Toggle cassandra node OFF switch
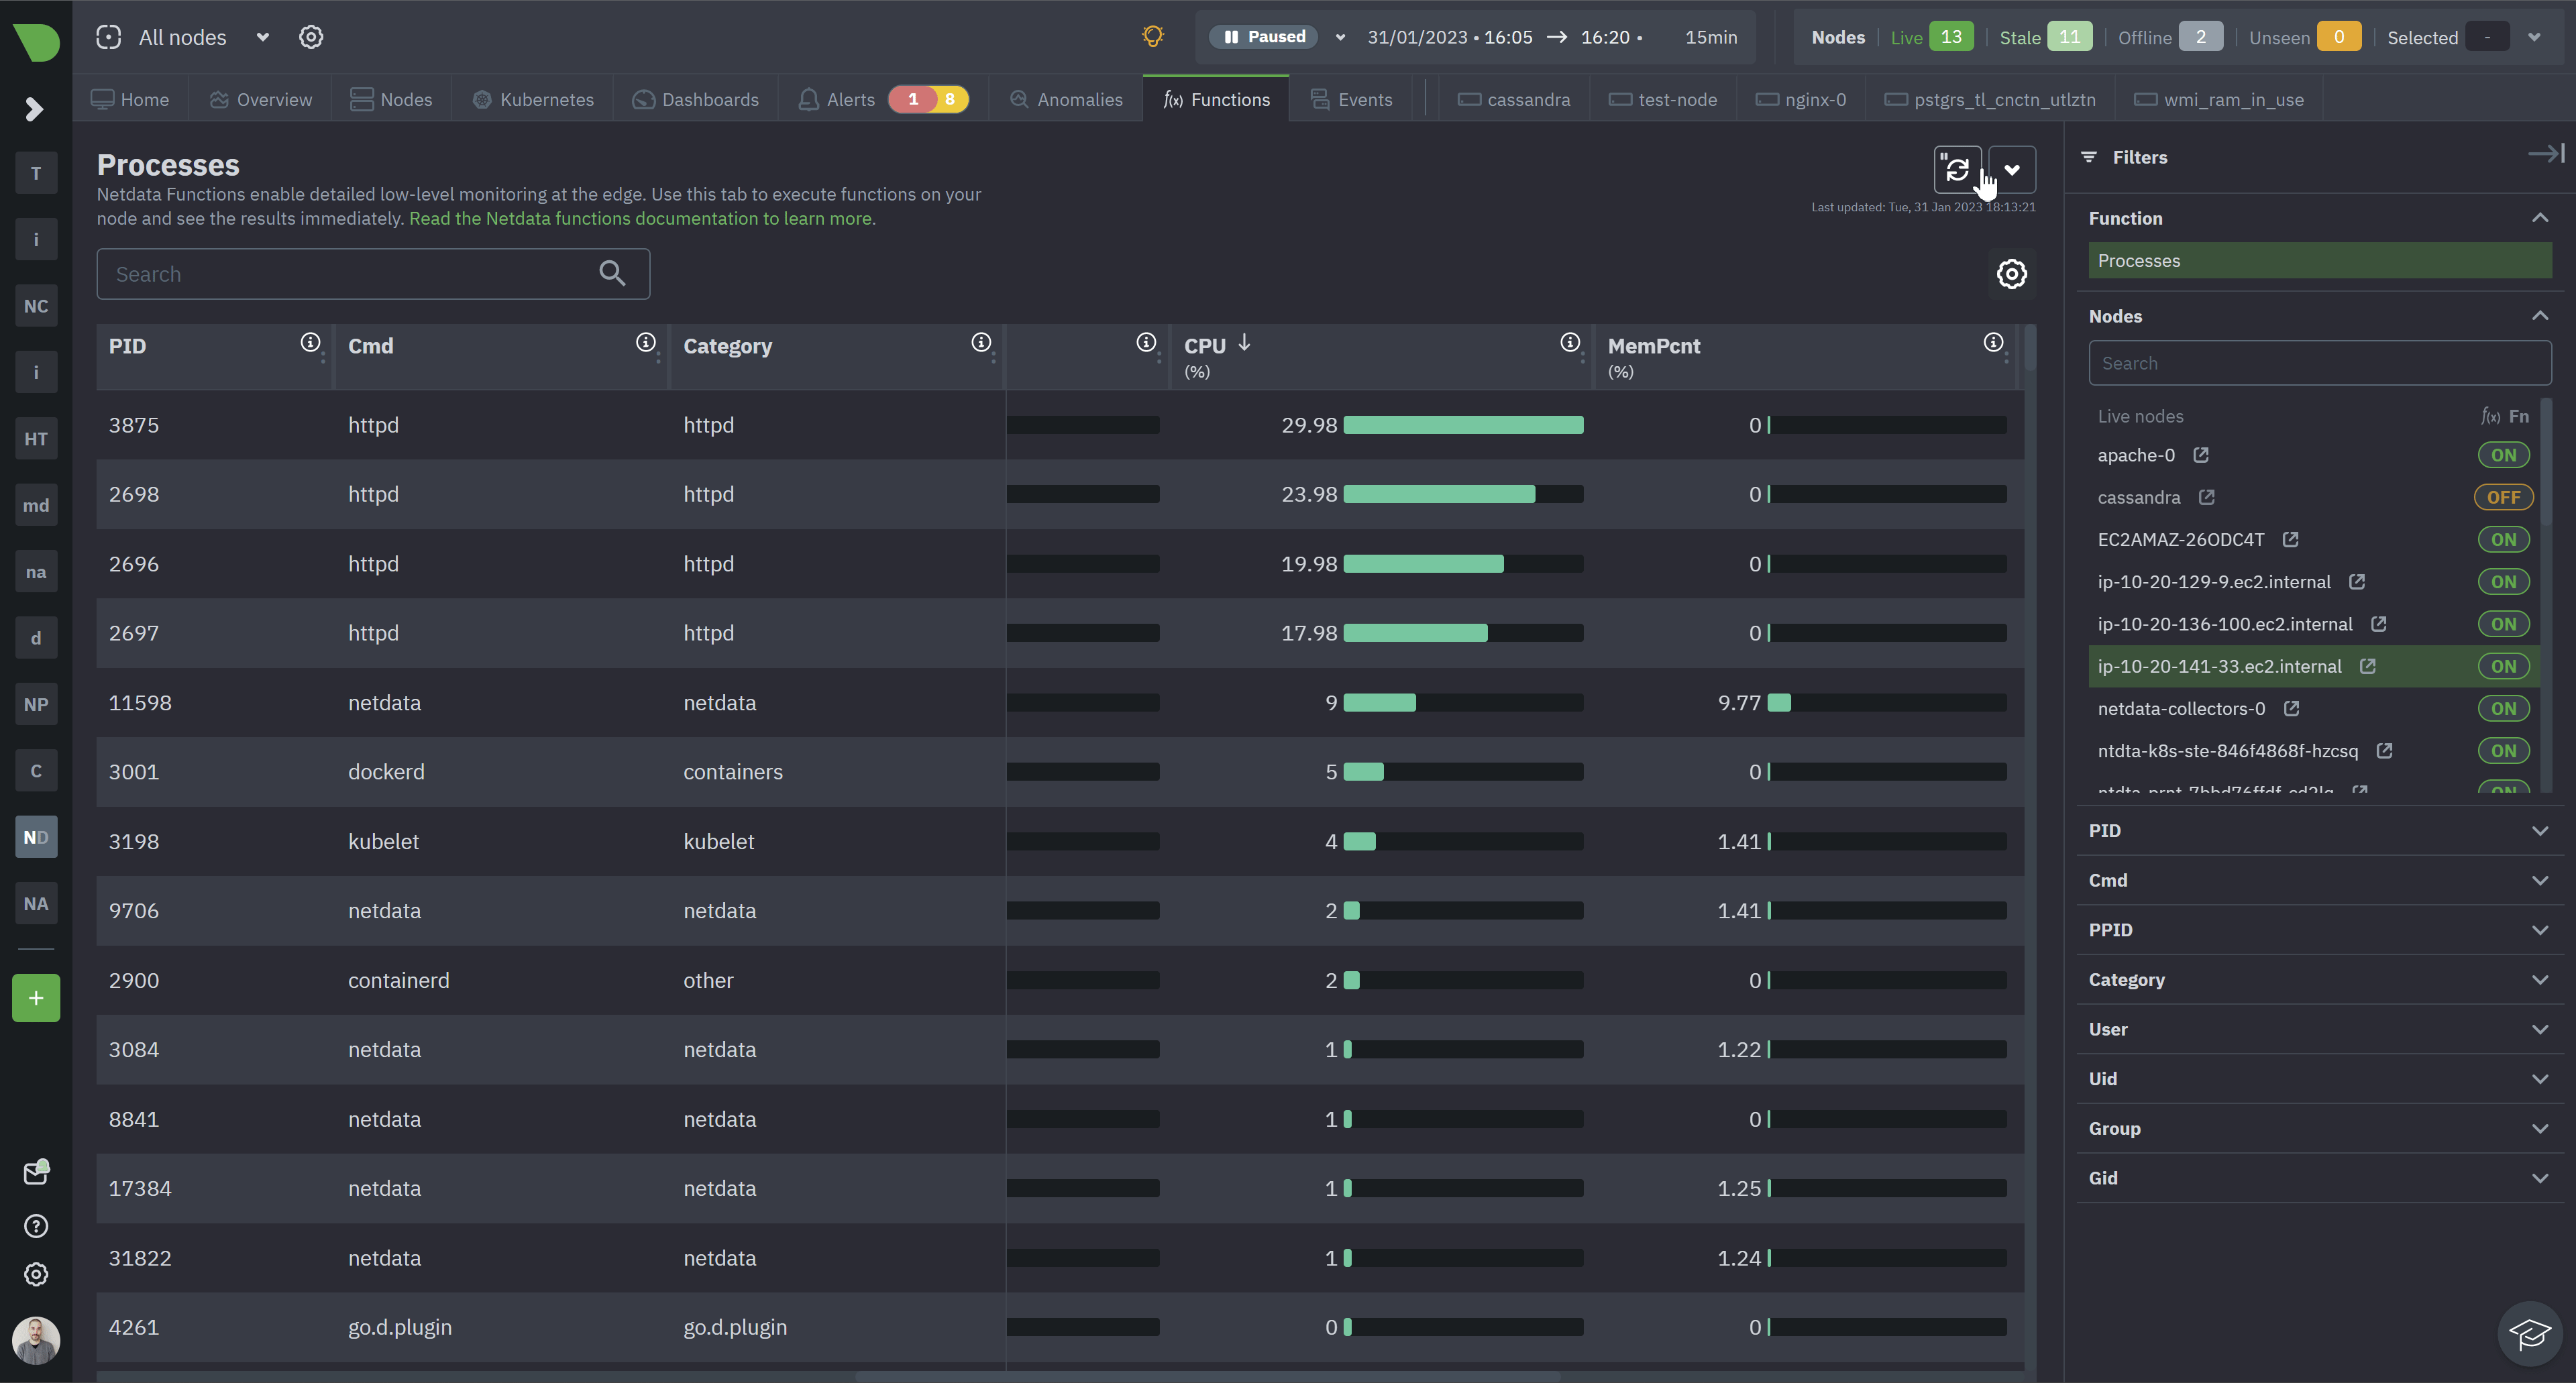Screen dimensions: 2576x1383 click(x=2503, y=497)
